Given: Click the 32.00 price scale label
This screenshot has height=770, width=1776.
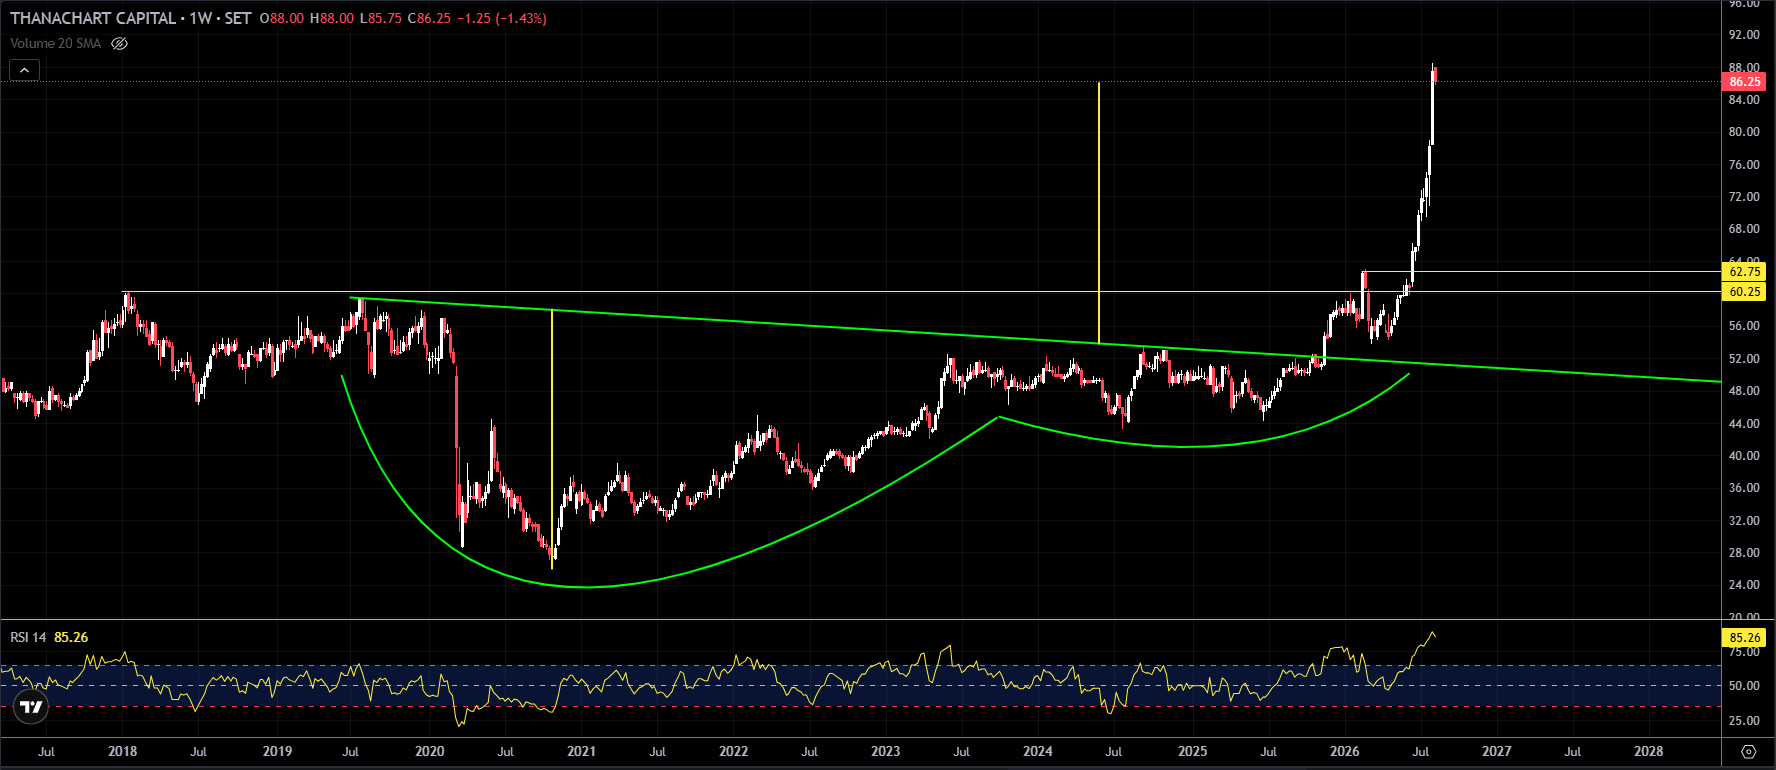Looking at the screenshot, I should [x=1744, y=521].
